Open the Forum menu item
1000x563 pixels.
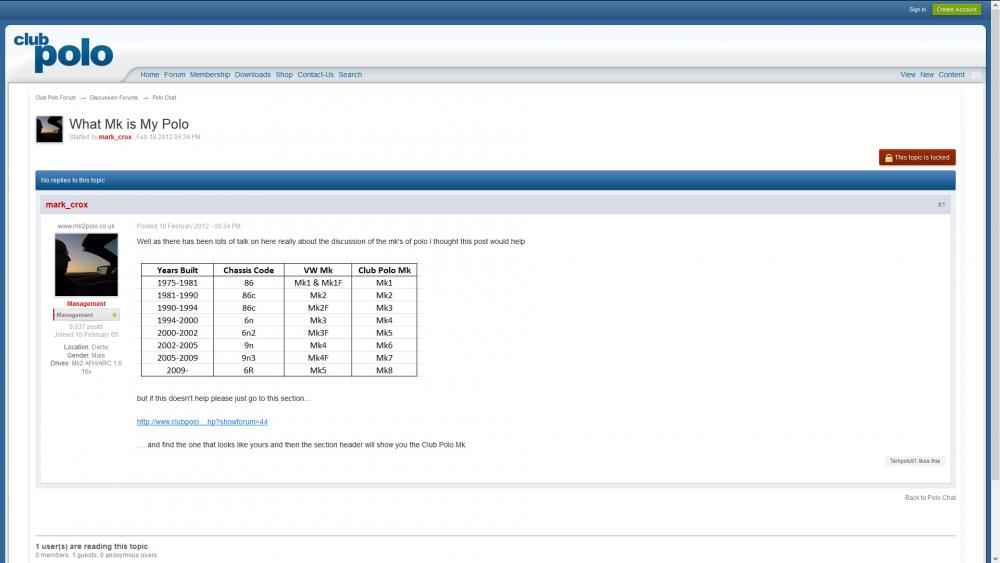coord(175,75)
